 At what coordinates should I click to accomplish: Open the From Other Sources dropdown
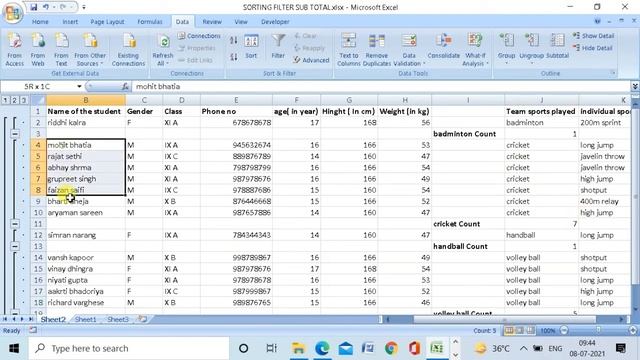pos(90,50)
